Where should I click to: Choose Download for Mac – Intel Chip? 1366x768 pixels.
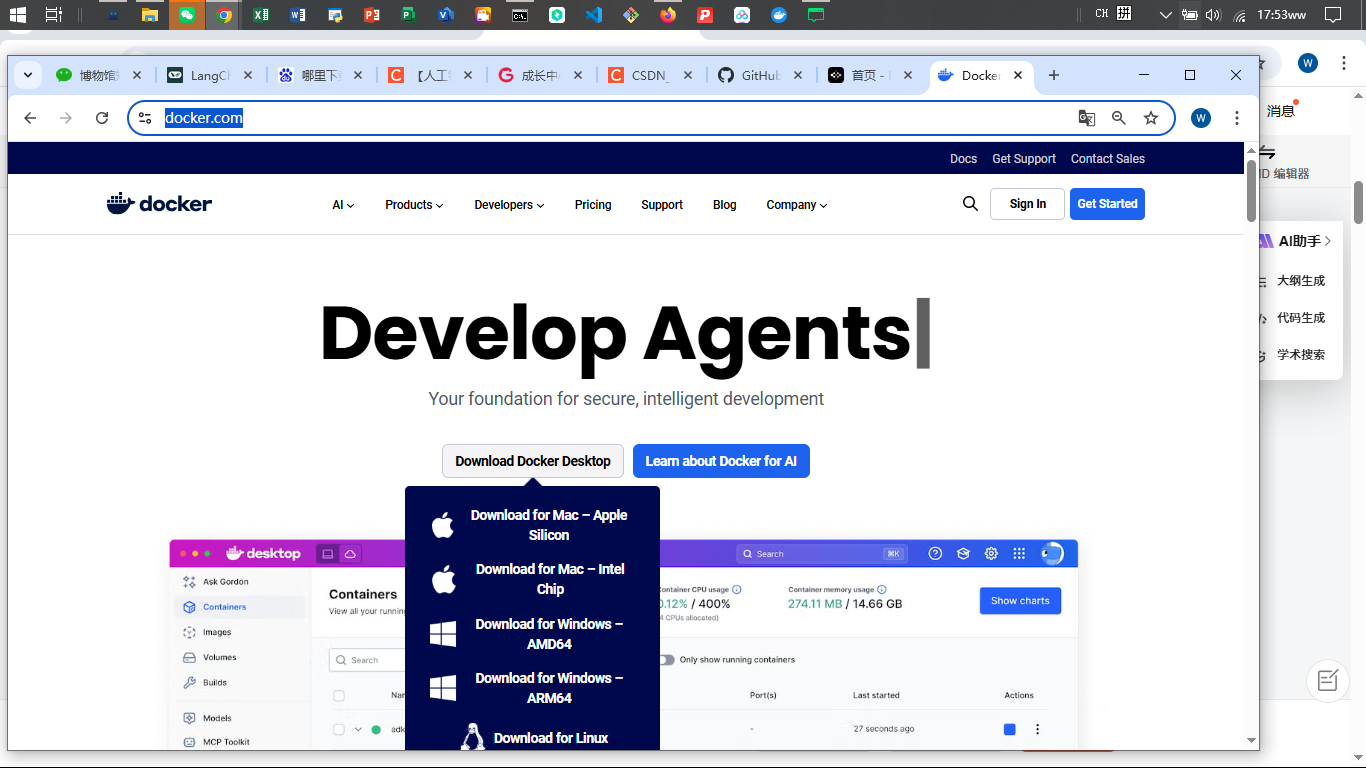click(x=532, y=579)
